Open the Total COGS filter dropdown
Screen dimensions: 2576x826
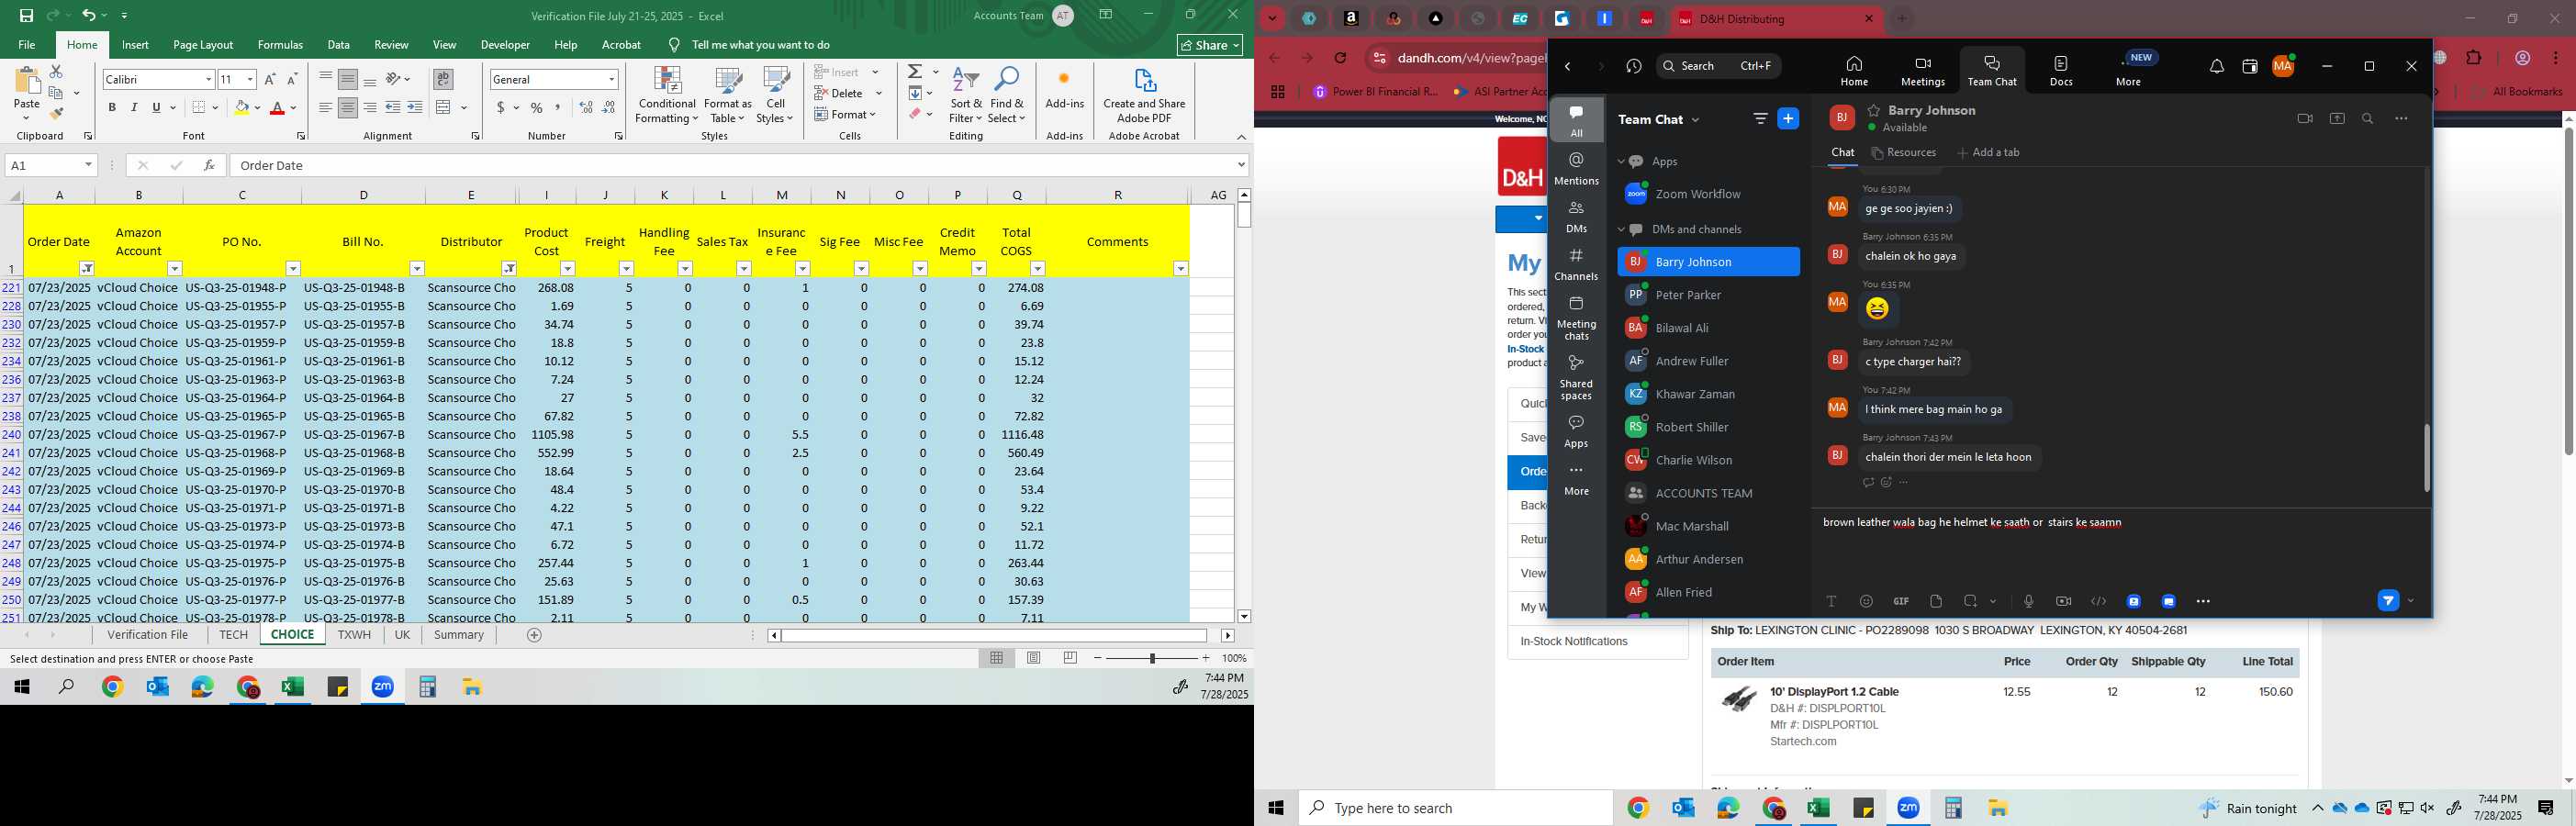point(1037,269)
